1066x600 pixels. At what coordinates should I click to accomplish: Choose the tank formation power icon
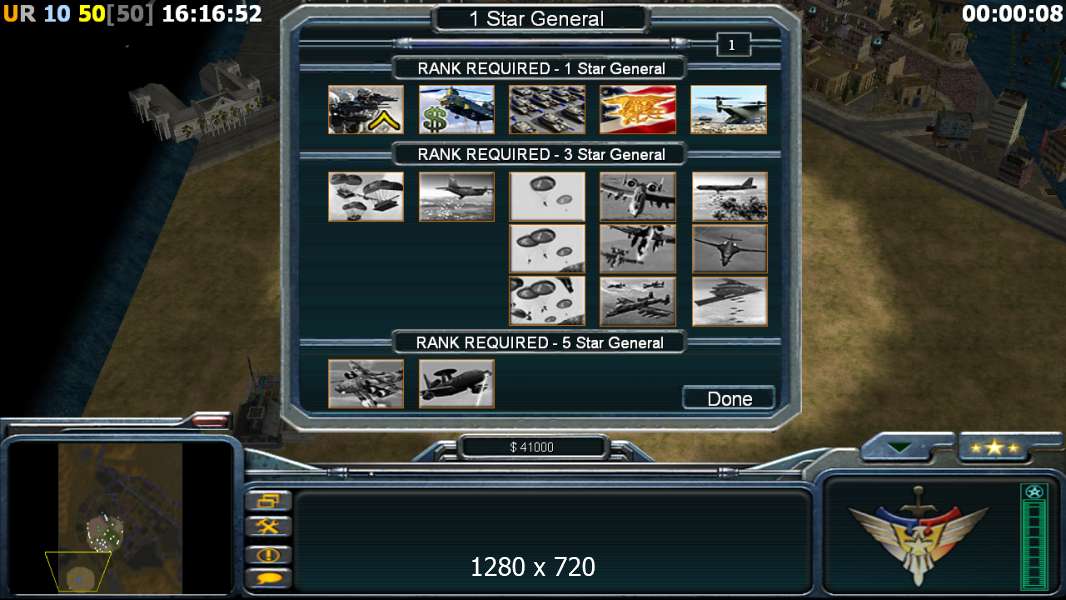tap(547, 109)
